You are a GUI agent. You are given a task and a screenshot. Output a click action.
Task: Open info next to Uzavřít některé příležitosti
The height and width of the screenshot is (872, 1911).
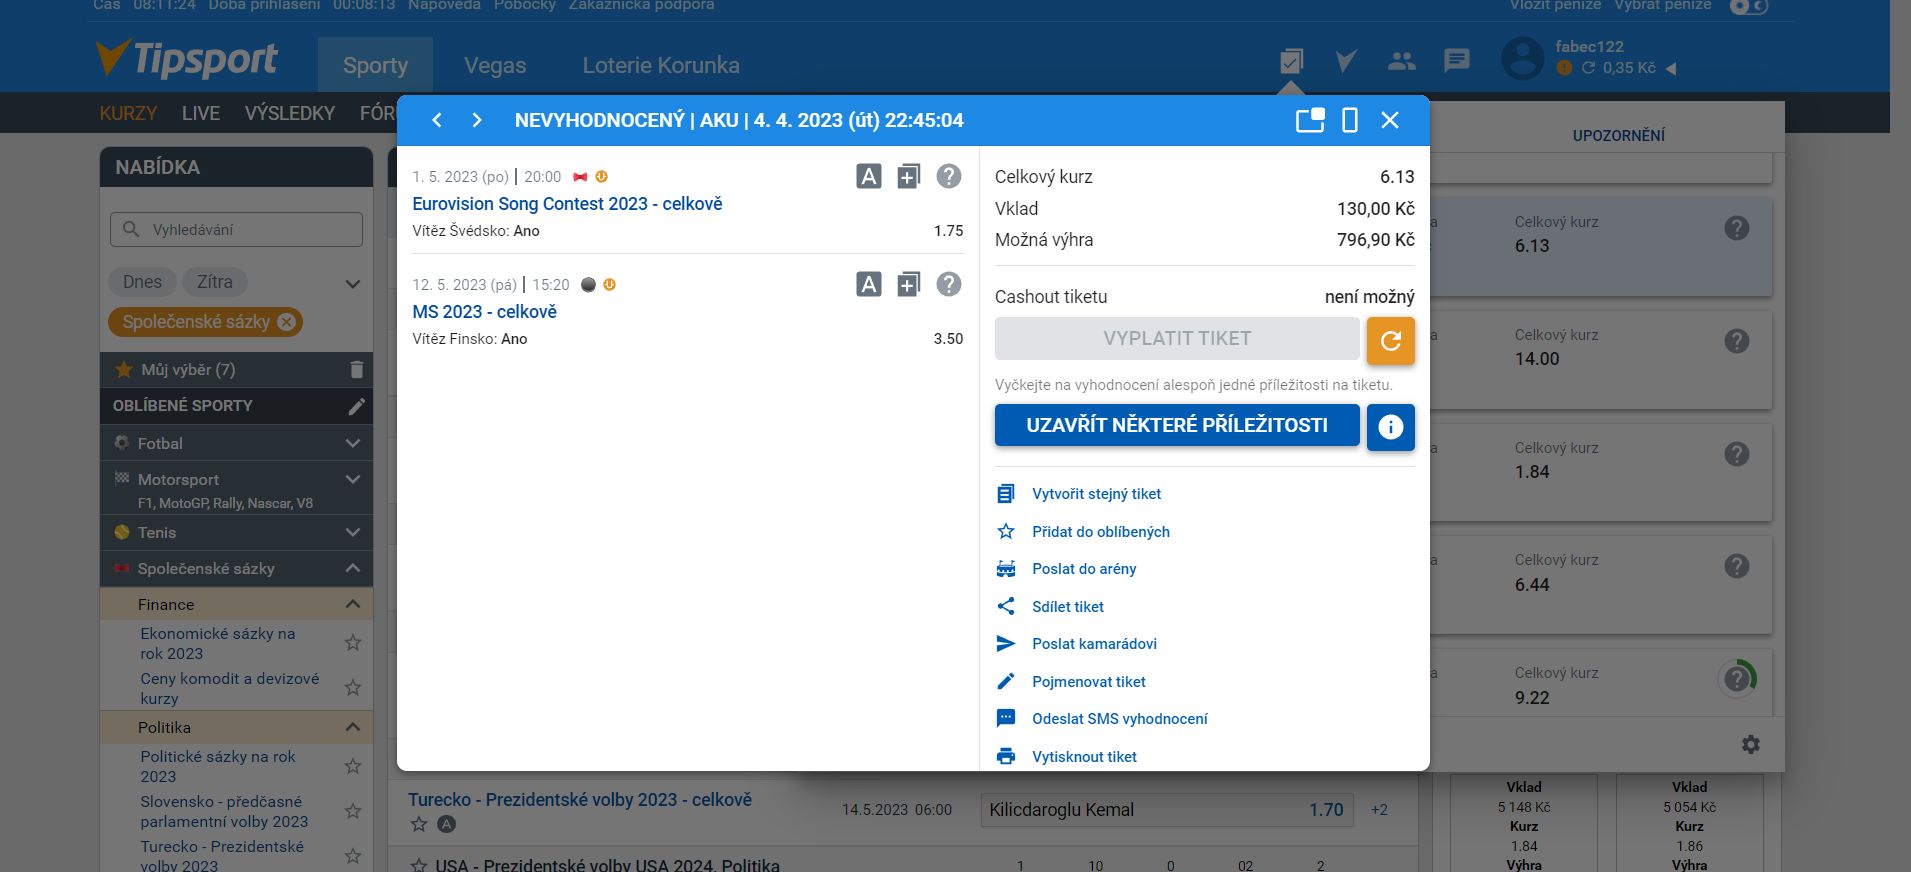(1391, 427)
